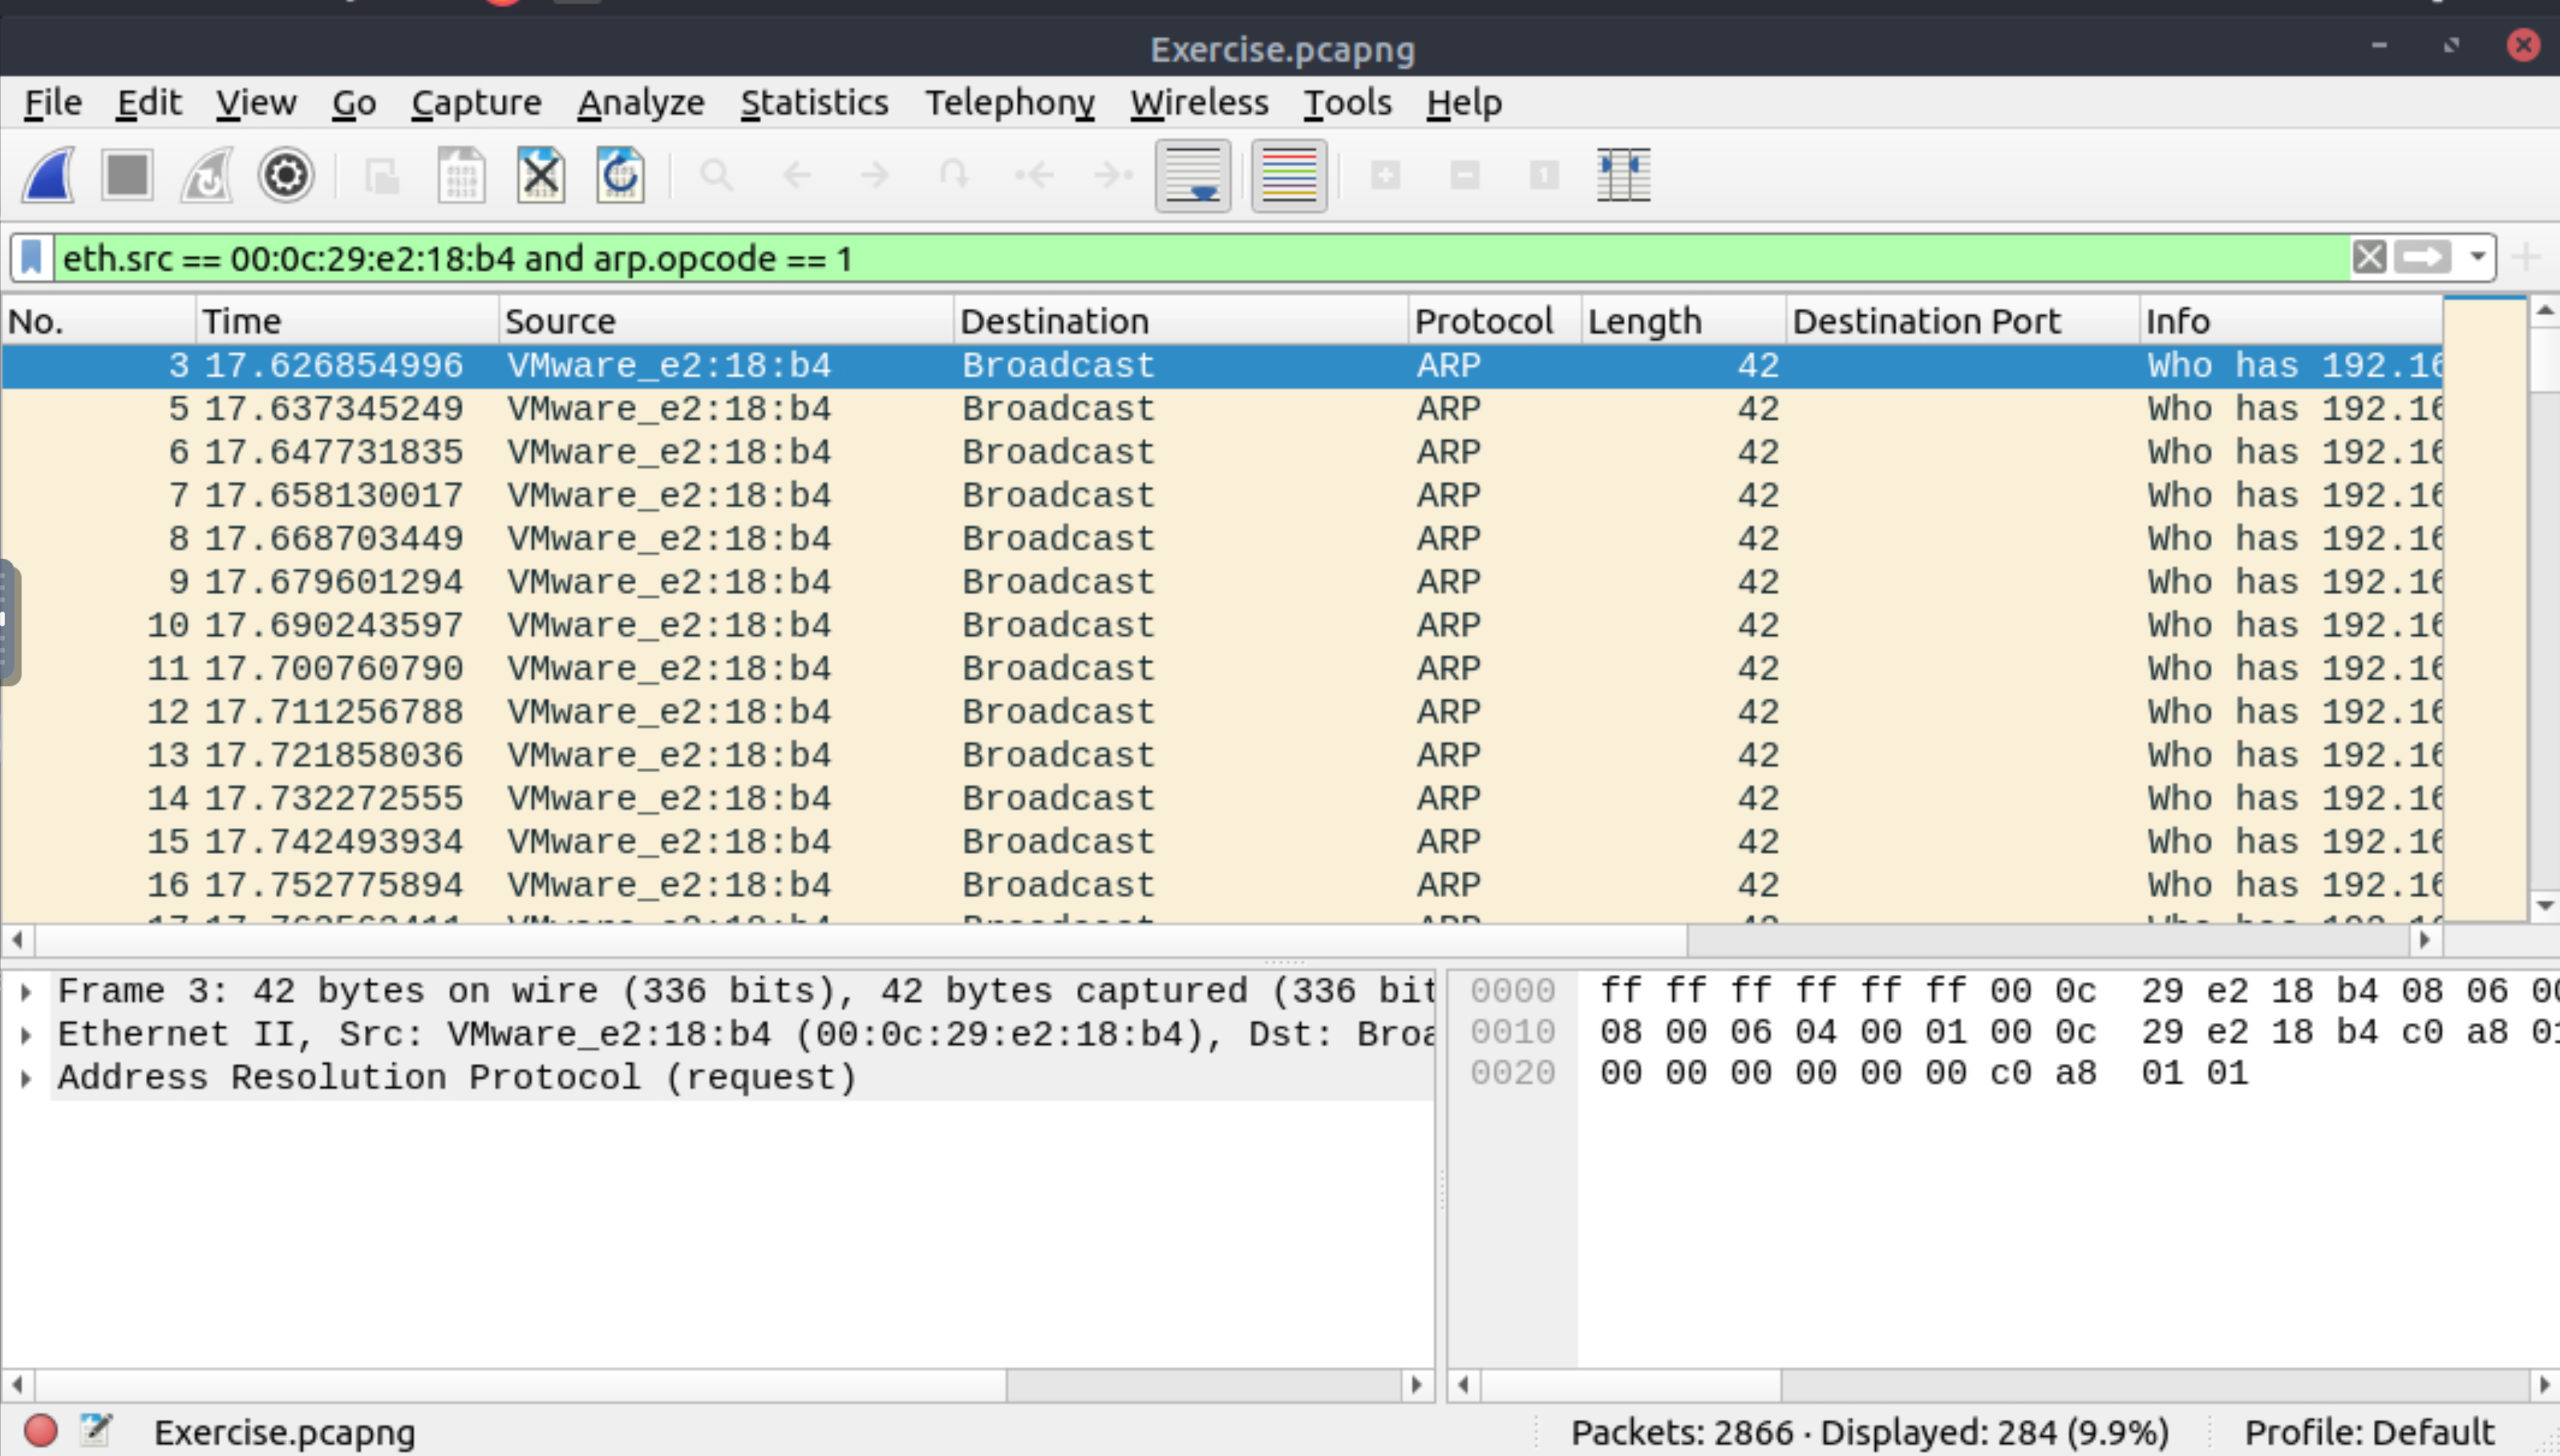This screenshot has width=2560, height=1456.
Task: Reload this capture file
Action: (x=620, y=176)
